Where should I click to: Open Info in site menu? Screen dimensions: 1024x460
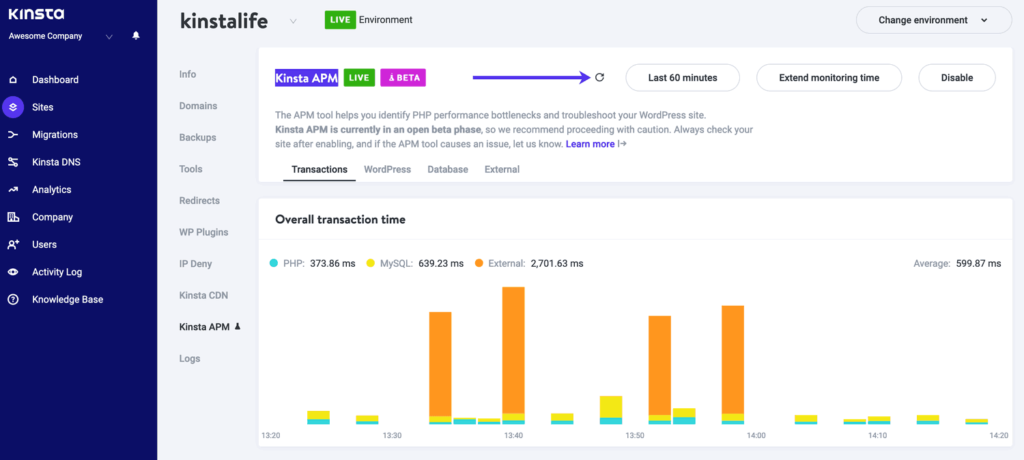tap(187, 74)
